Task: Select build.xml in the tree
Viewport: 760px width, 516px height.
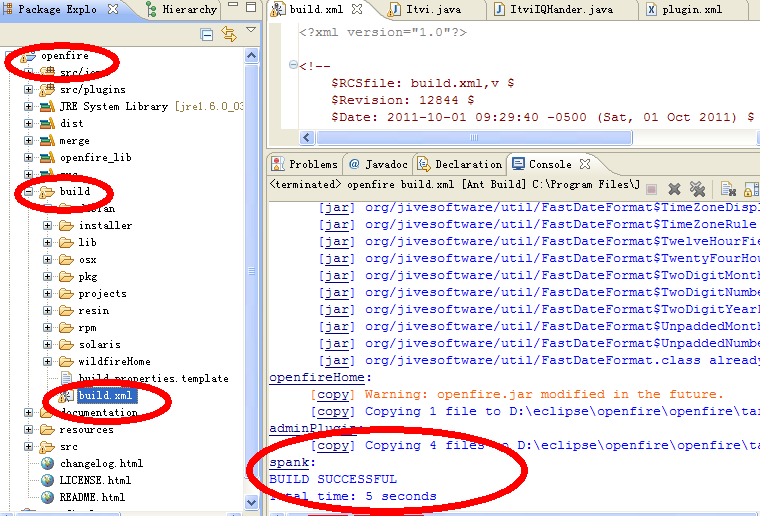Action: coord(105,395)
